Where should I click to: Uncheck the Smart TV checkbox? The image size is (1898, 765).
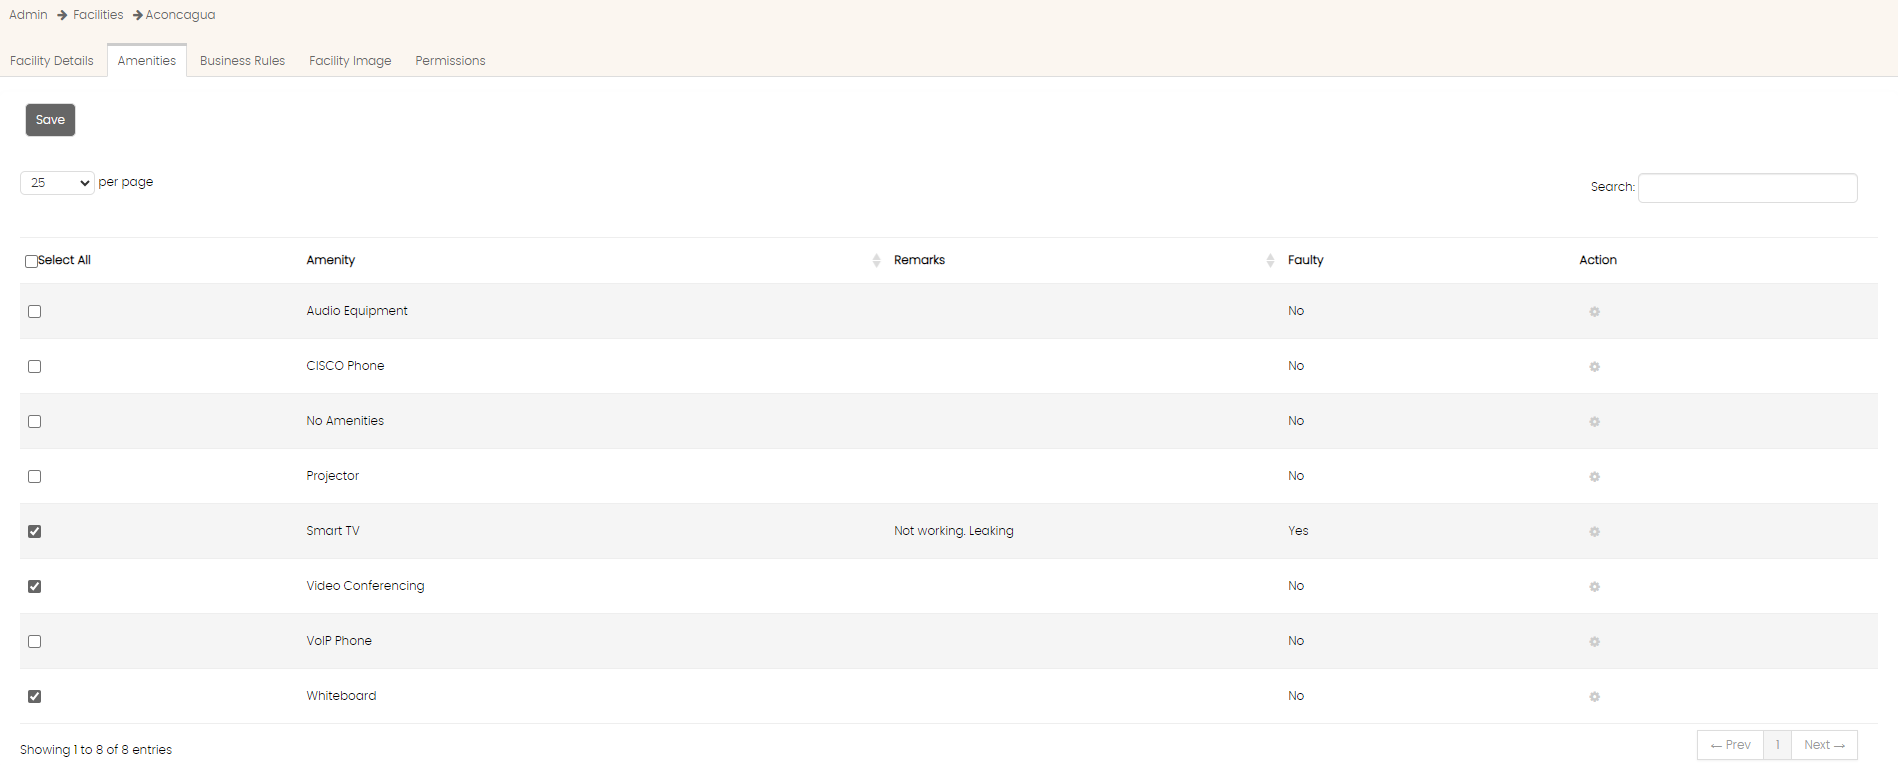coord(35,531)
